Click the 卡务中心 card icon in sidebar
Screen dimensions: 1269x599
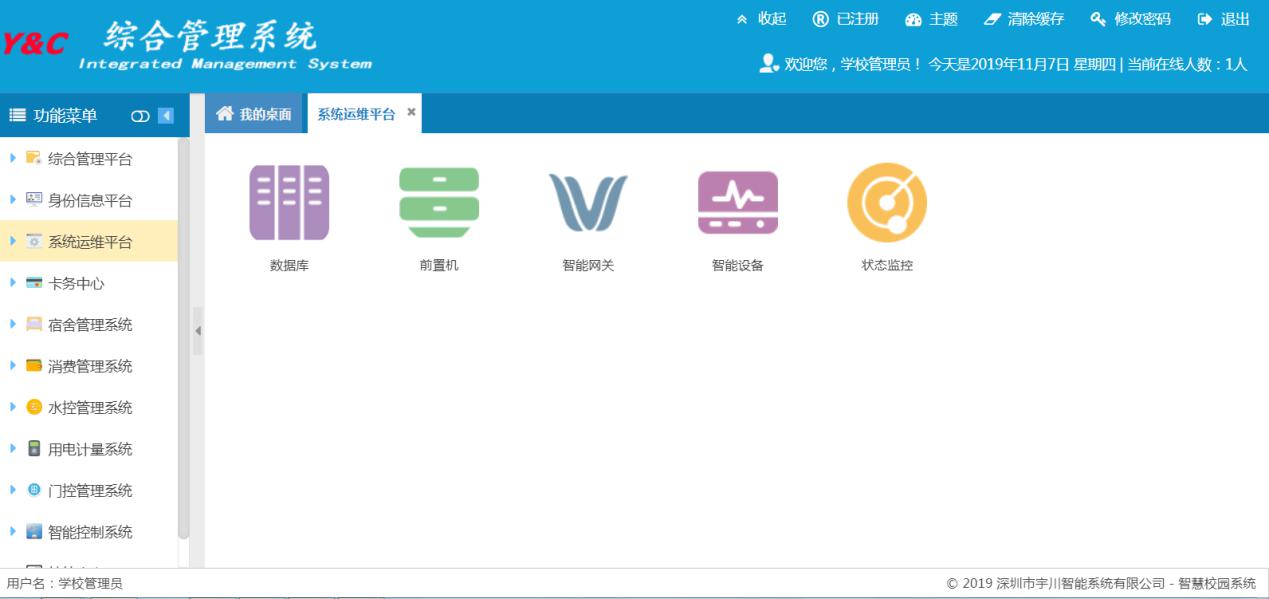click(34, 283)
